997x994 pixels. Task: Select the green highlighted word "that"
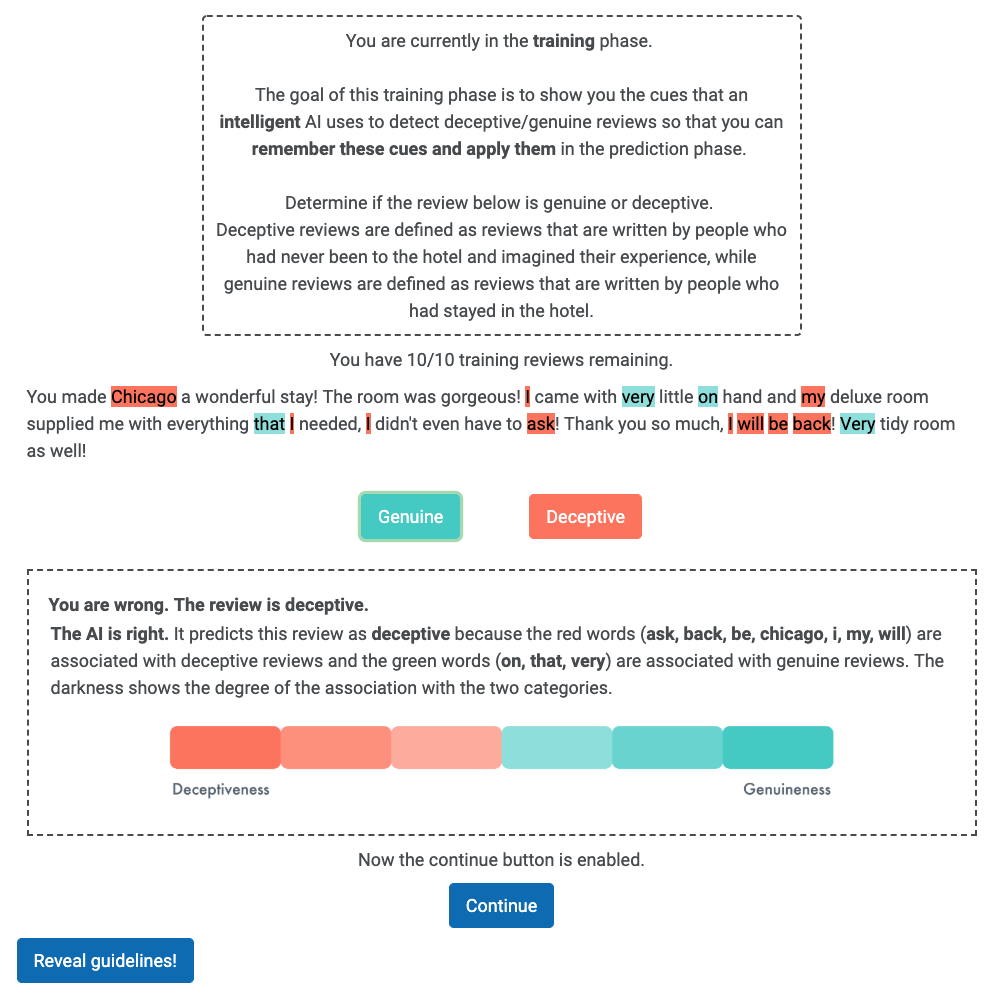269,424
